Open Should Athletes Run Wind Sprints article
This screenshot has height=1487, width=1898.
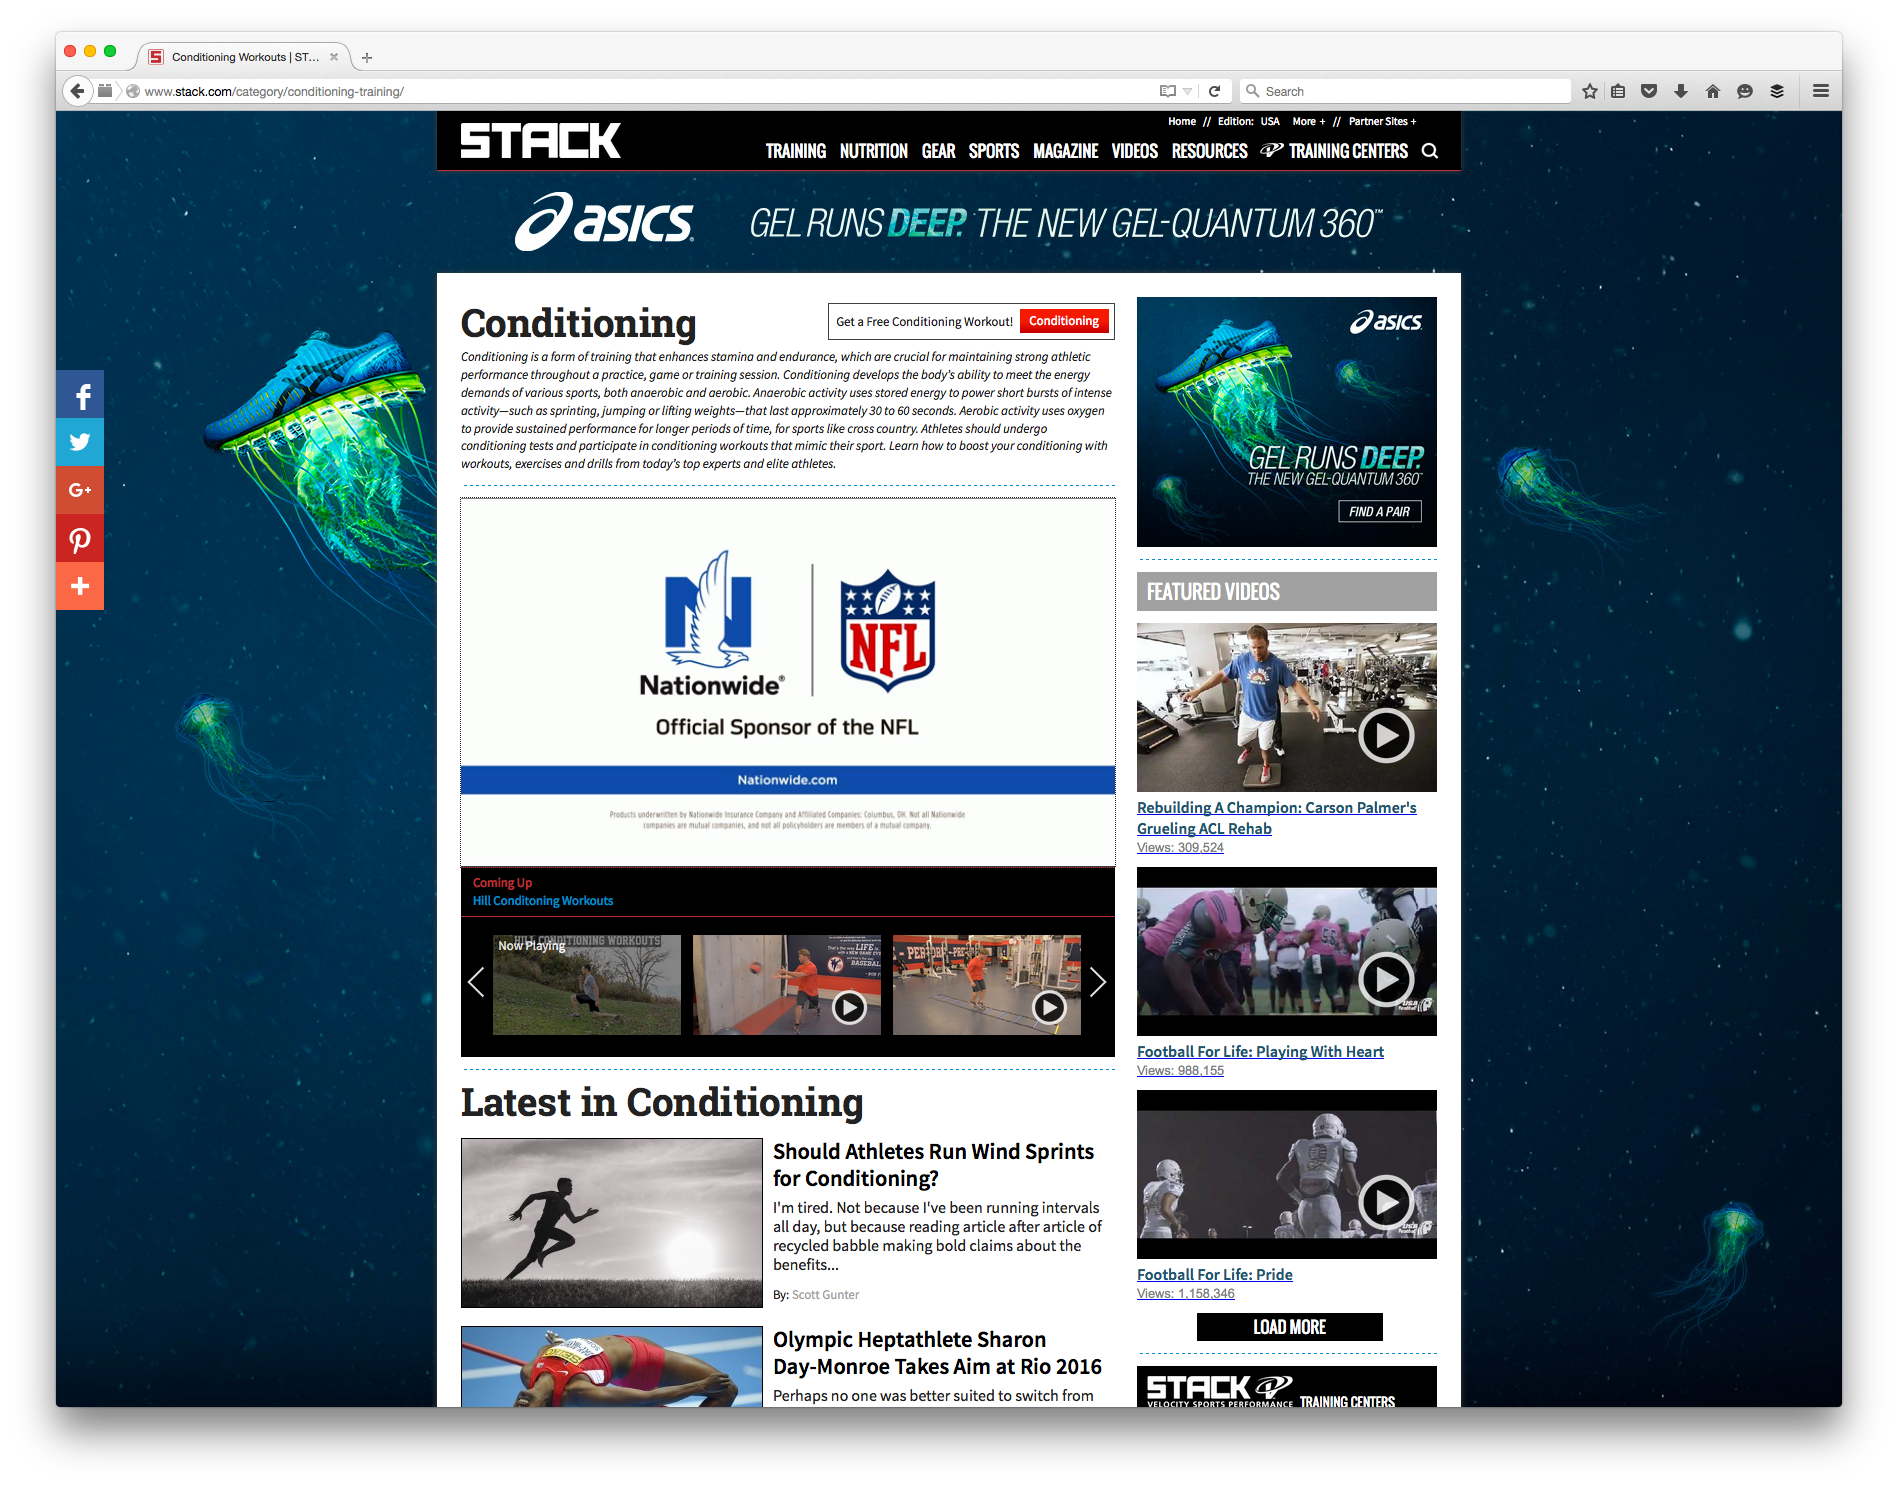(934, 1165)
